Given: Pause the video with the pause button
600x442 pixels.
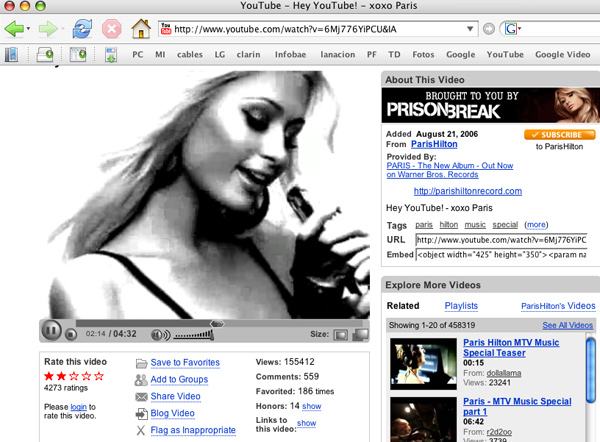Looking at the screenshot, I should 50,333.
